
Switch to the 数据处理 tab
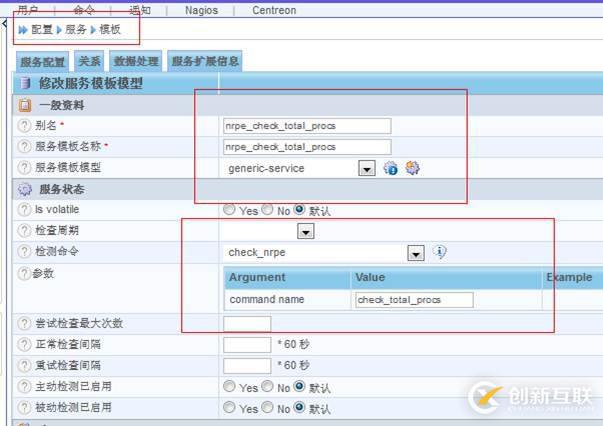click(136, 61)
